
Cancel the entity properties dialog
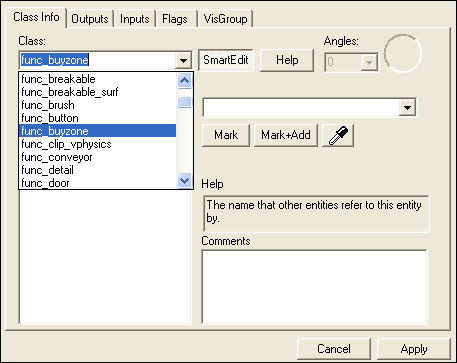coord(334,349)
